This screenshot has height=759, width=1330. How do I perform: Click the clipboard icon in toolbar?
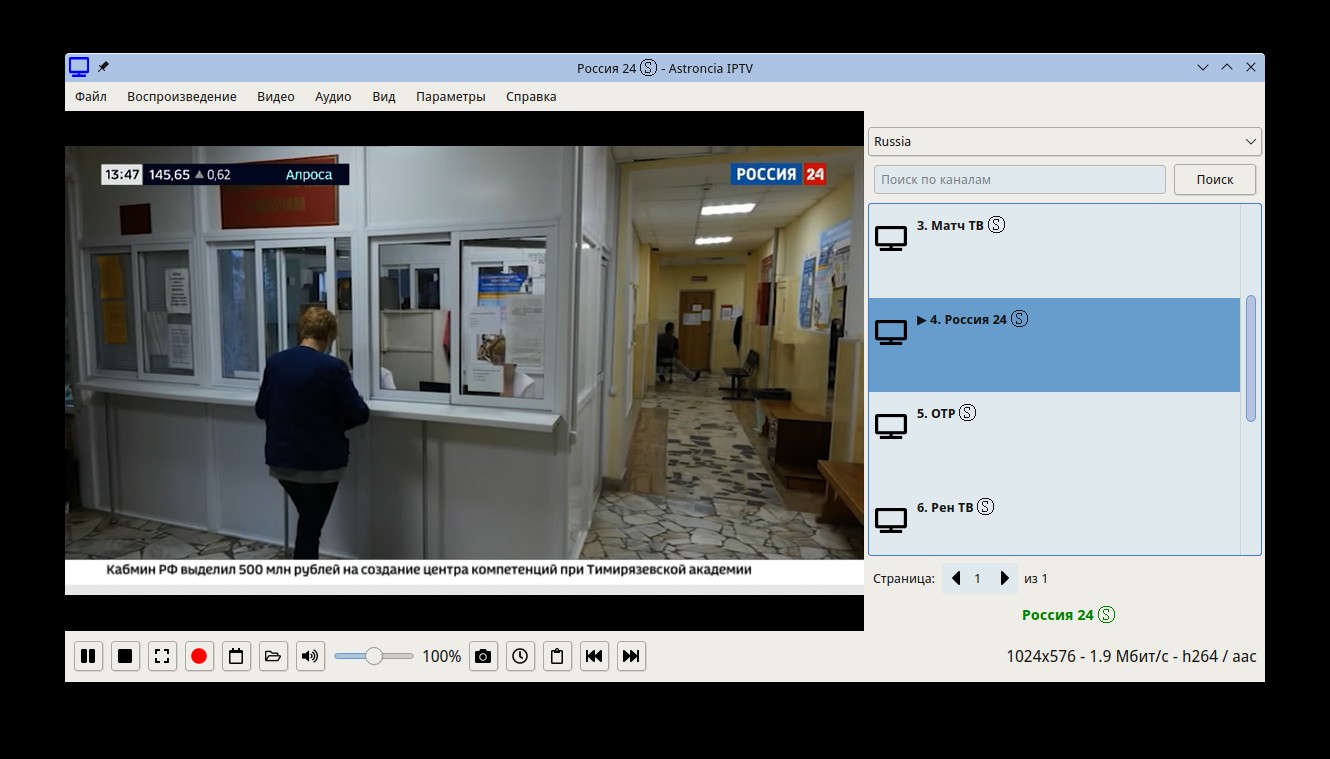point(557,656)
